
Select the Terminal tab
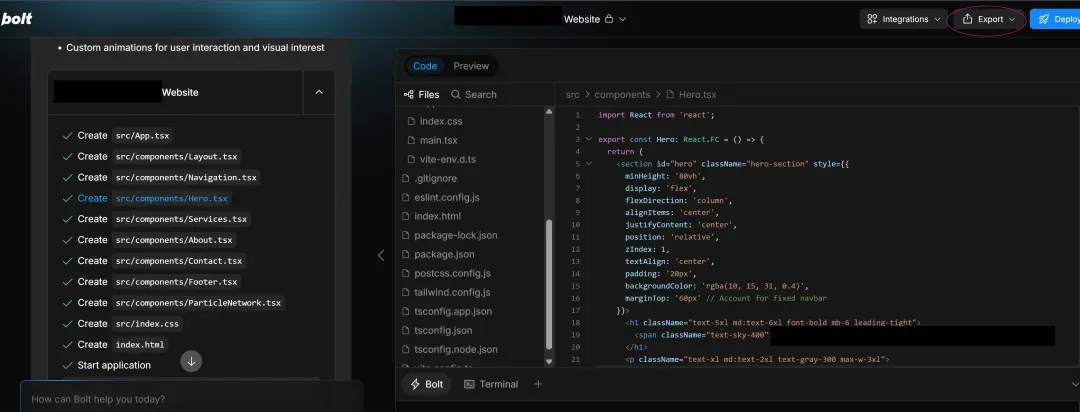coord(491,384)
